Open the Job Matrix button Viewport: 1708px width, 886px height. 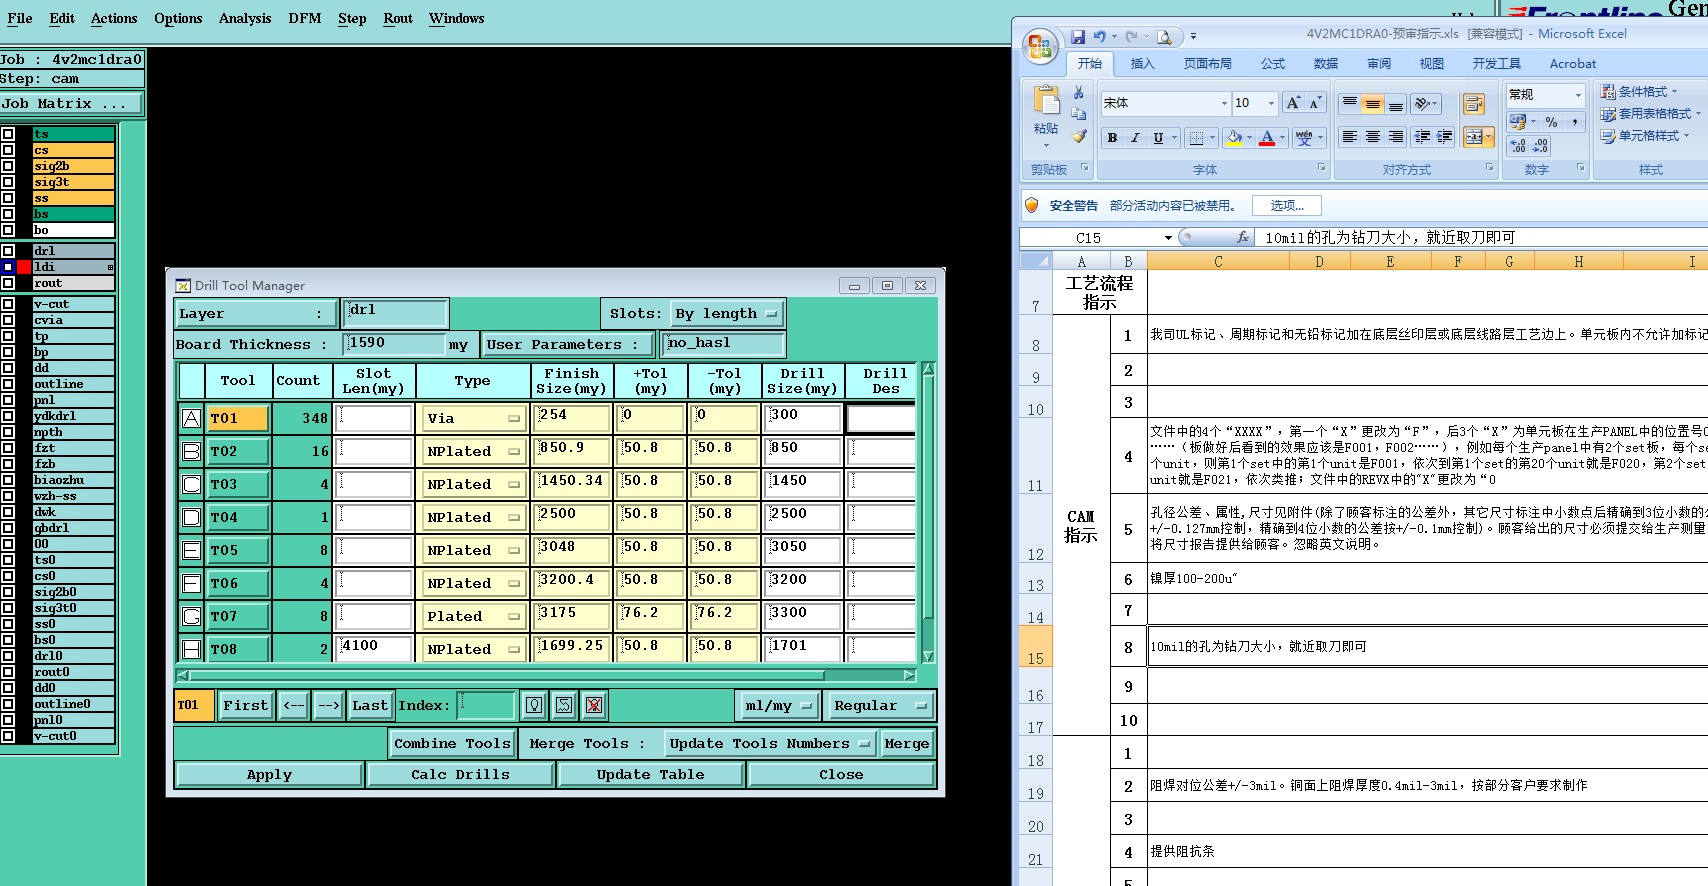click(72, 103)
